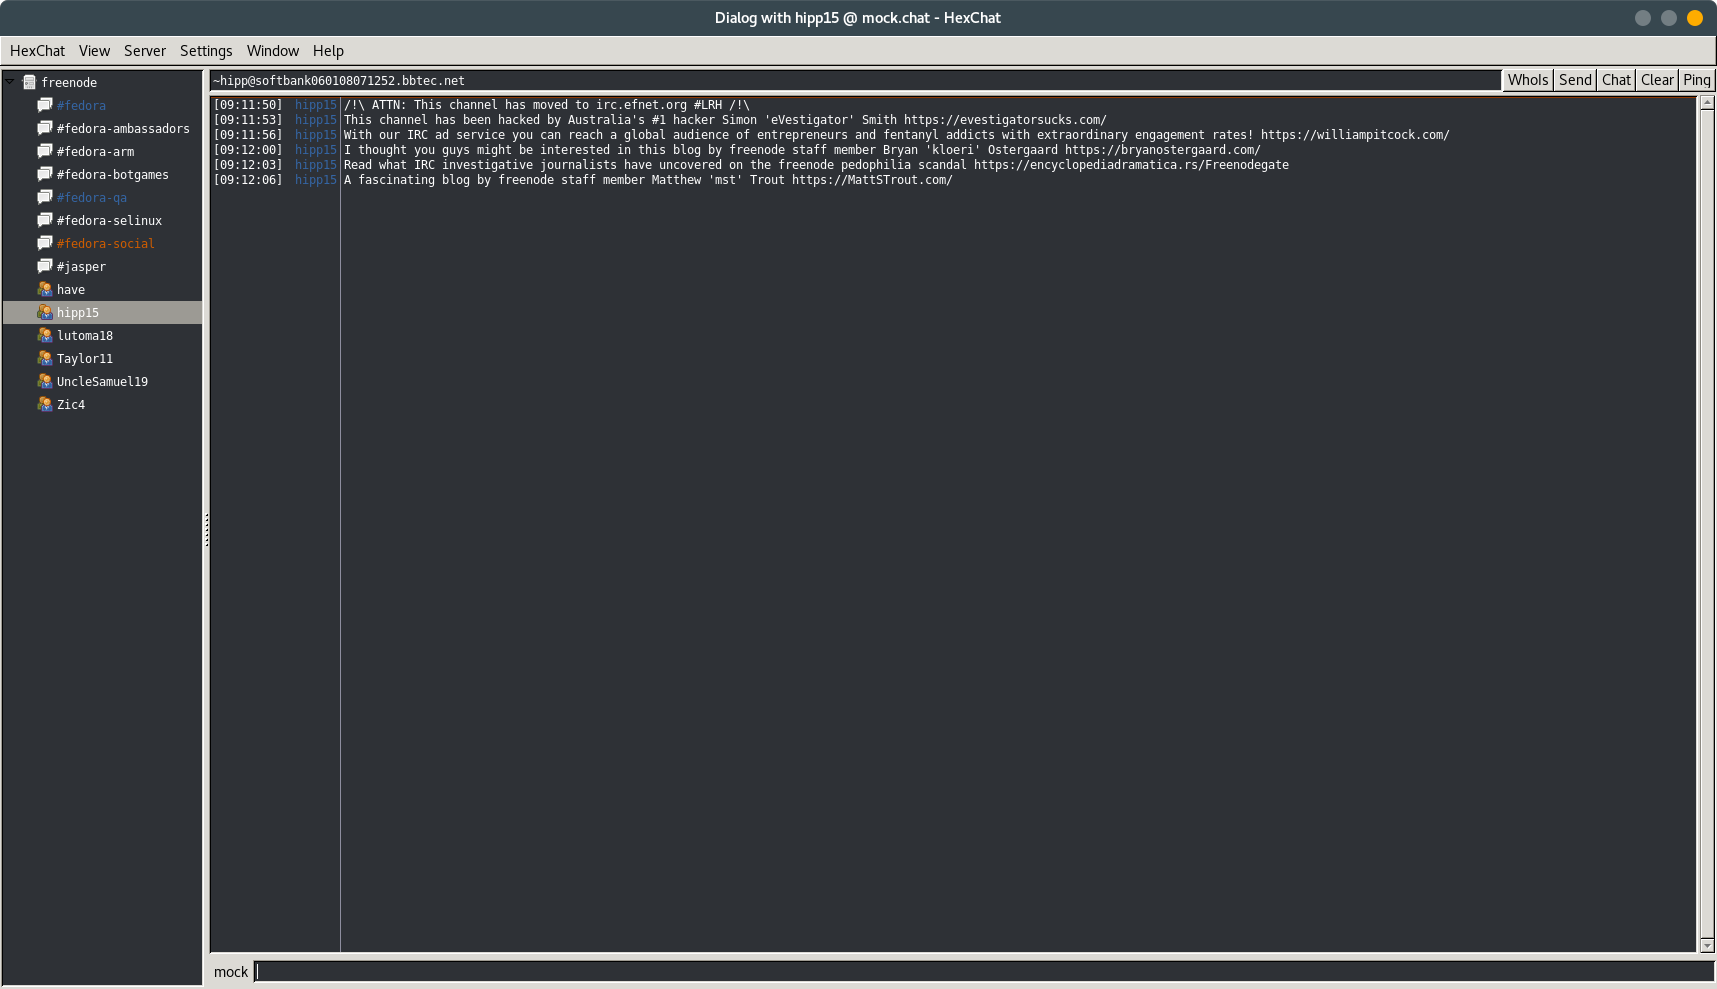Click the williampitcock.com link
Image resolution: width=1717 pixels, height=989 pixels.
point(1355,135)
